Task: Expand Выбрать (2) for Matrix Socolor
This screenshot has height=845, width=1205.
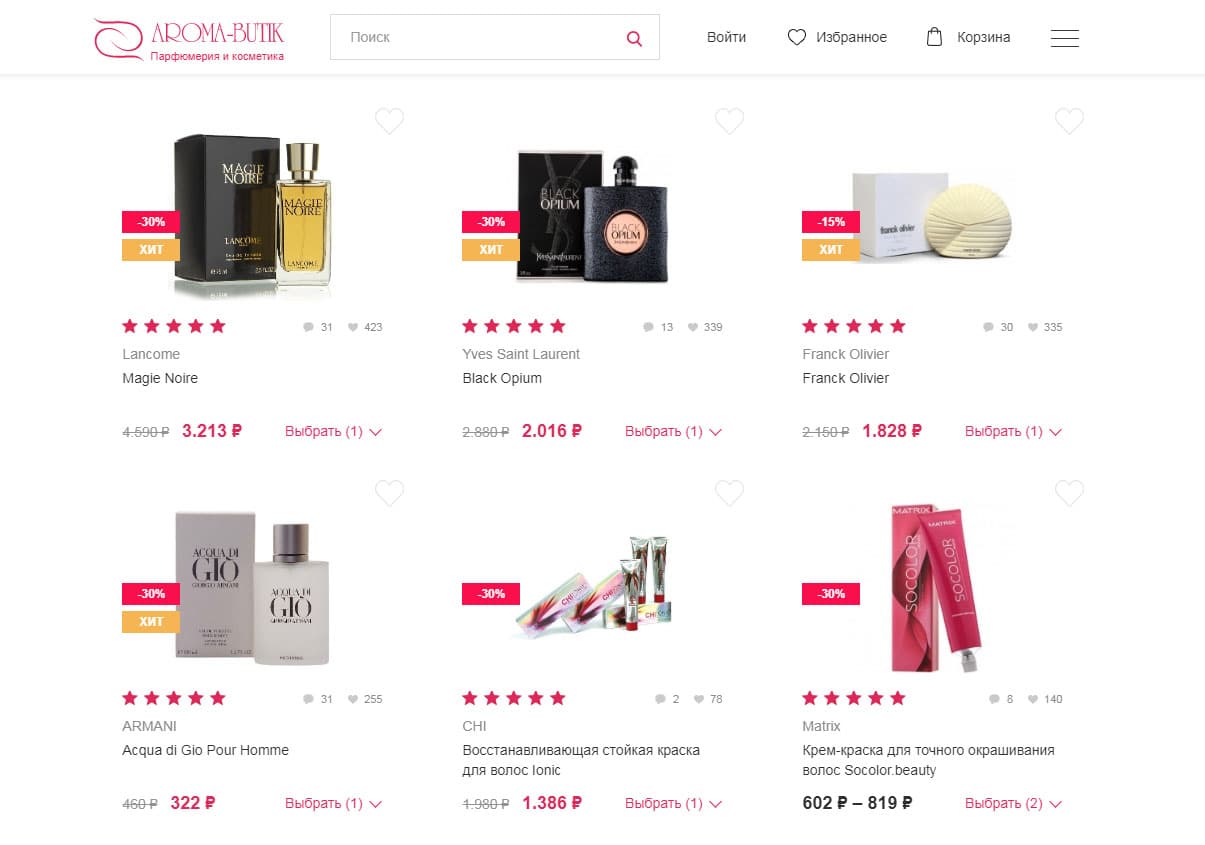Action: 1013,803
